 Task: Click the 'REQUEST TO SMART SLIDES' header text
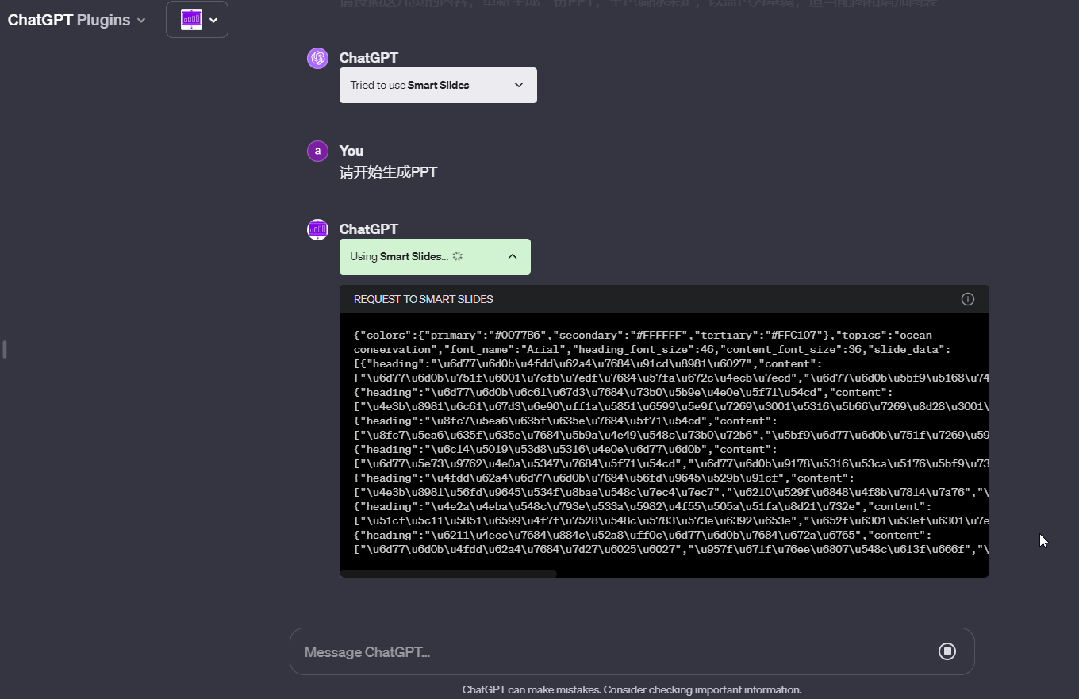tap(423, 299)
